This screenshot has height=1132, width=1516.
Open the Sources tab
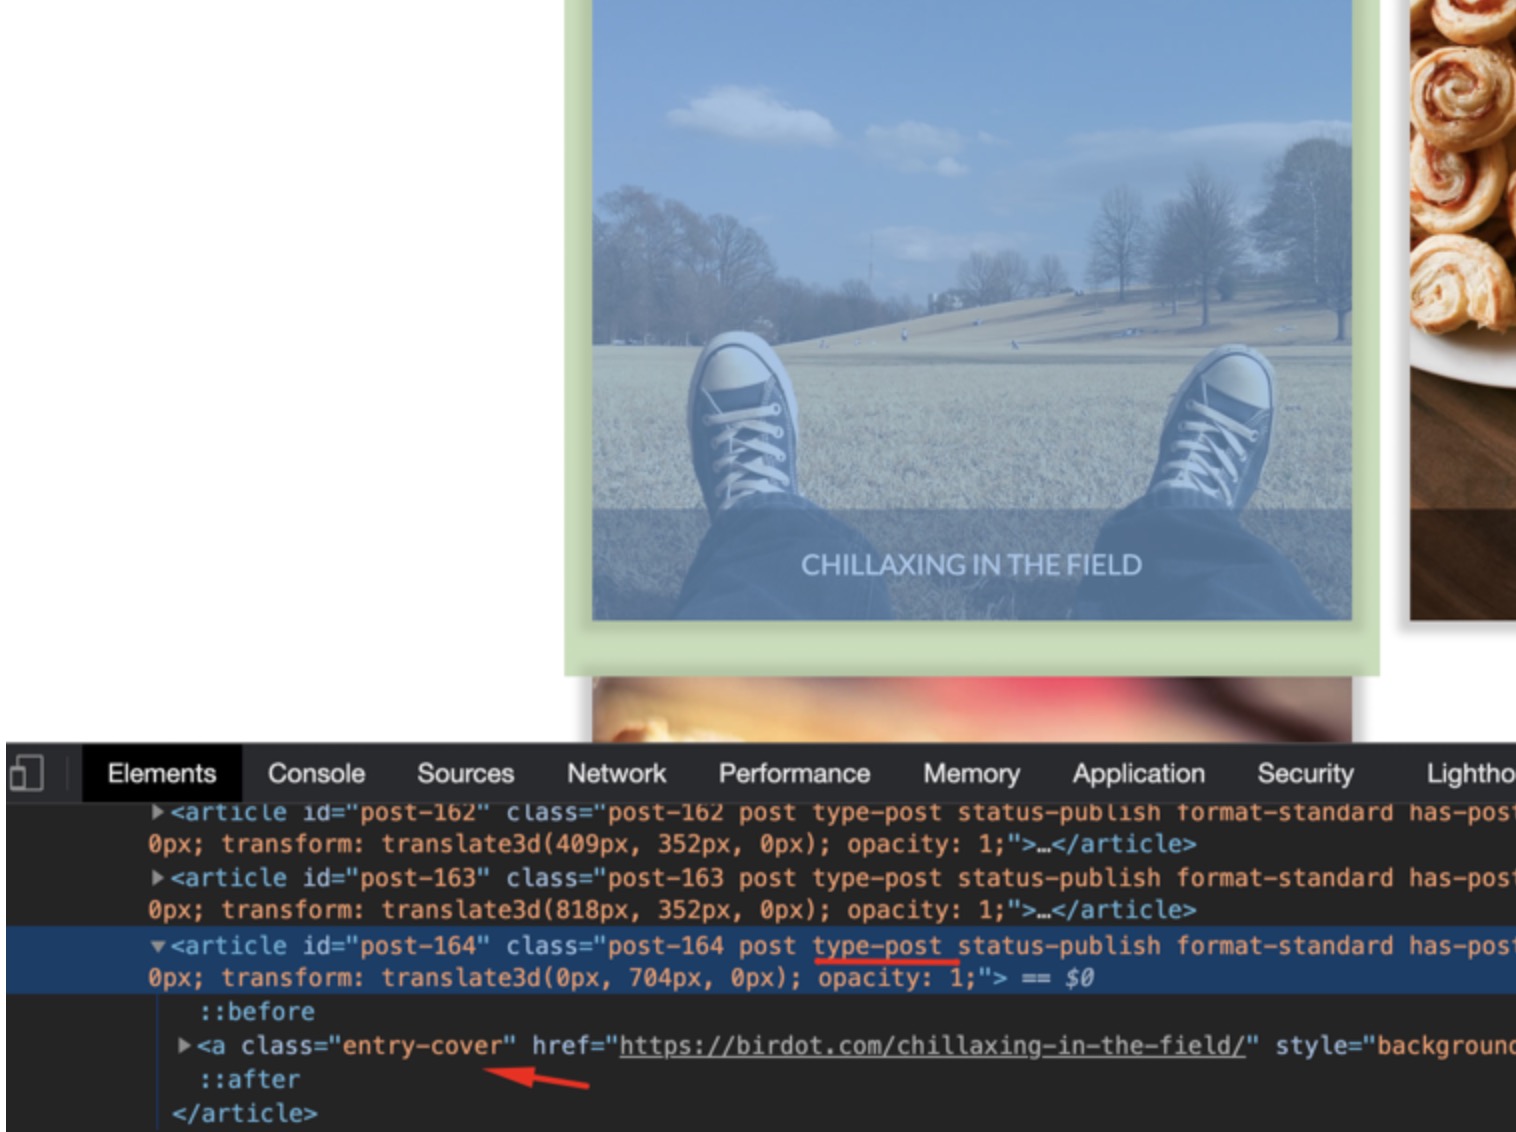click(x=465, y=773)
